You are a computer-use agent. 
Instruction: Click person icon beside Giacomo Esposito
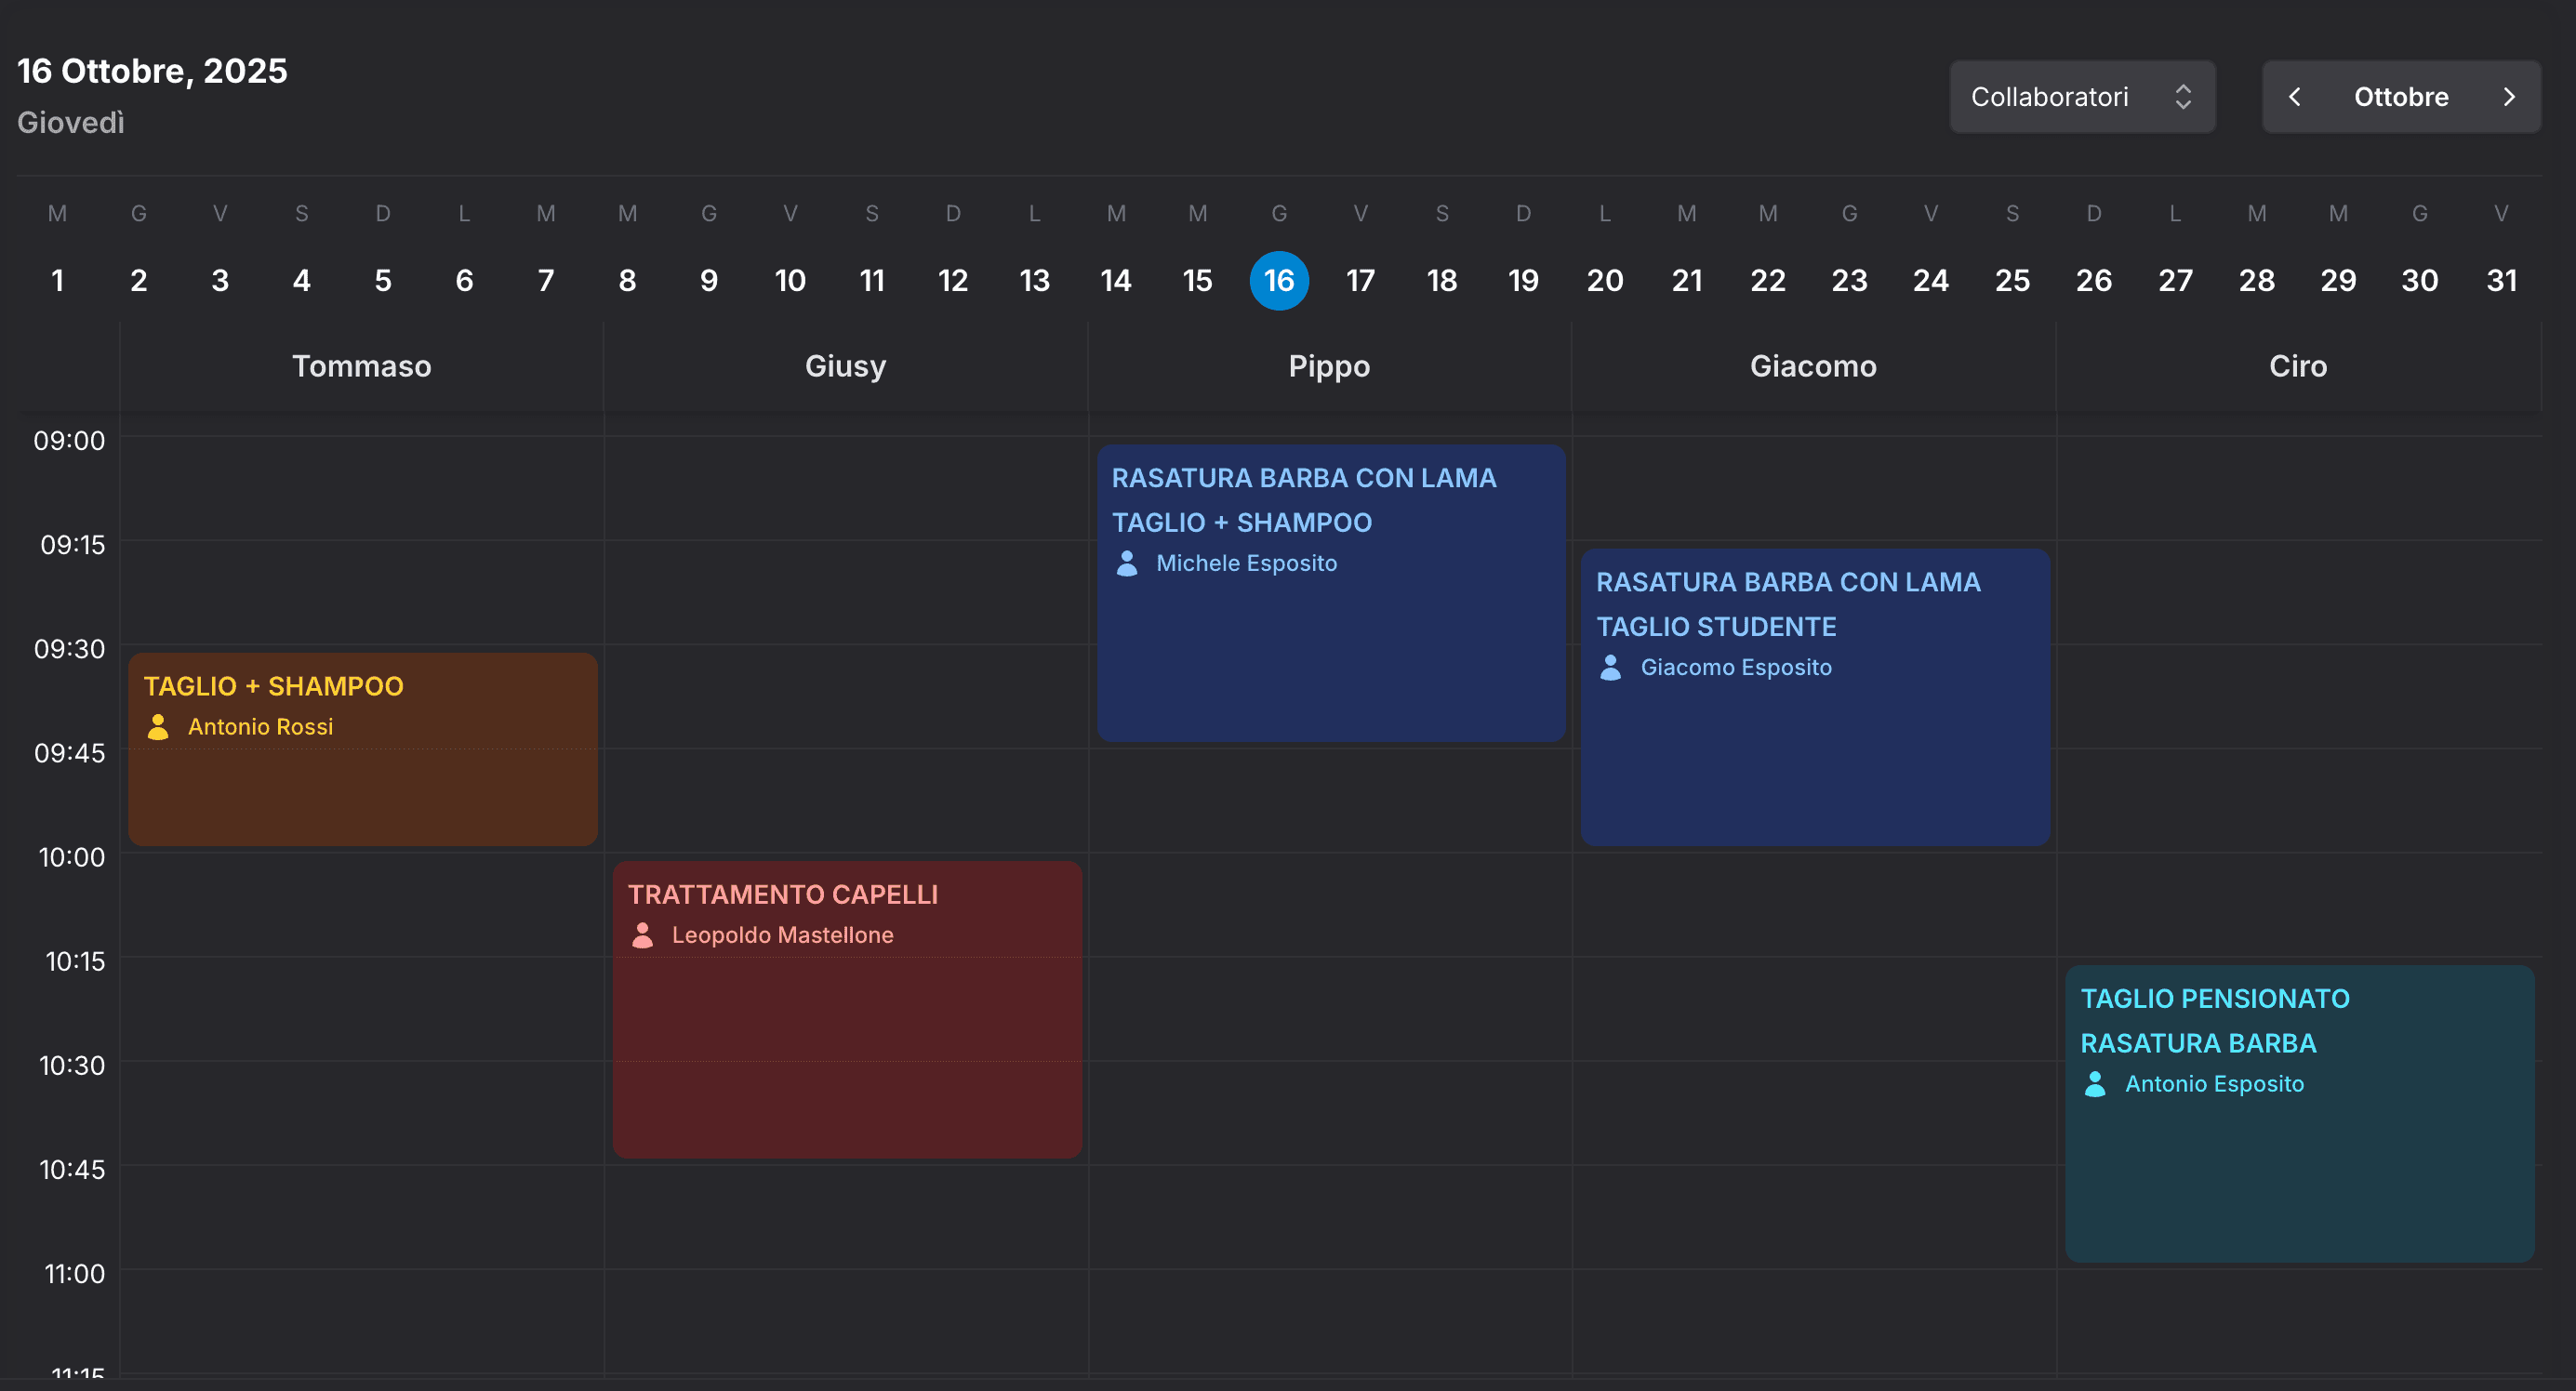coord(1610,667)
